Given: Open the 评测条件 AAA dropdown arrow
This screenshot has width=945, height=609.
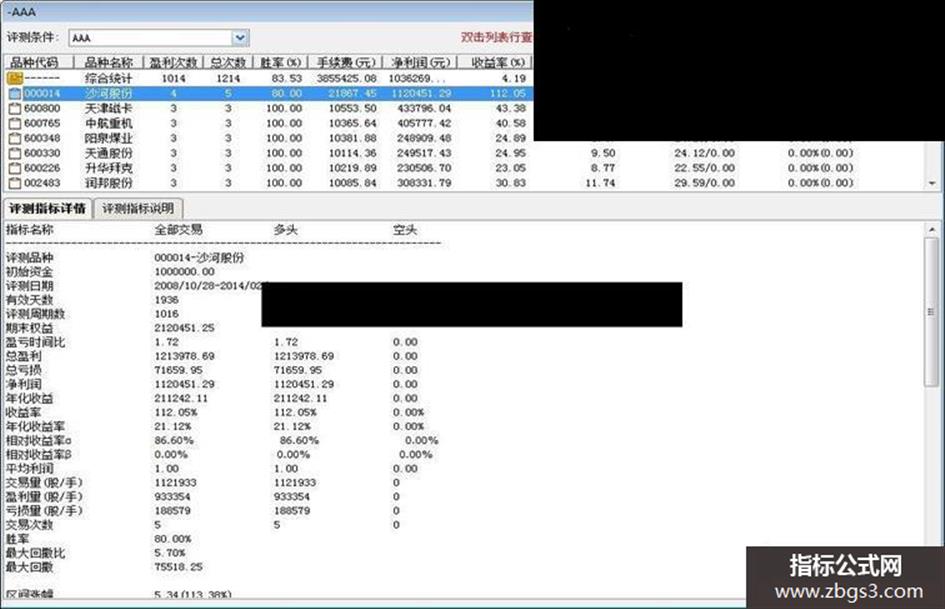Looking at the screenshot, I should (x=240, y=38).
